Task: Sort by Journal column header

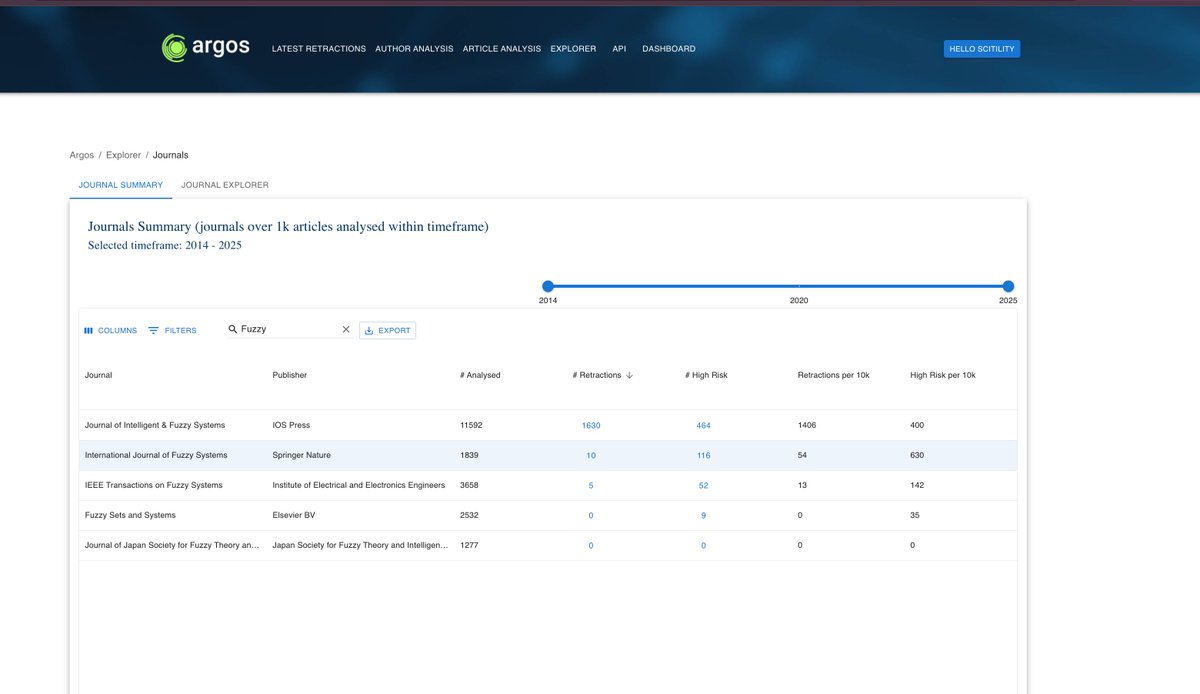Action: point(99,375)
